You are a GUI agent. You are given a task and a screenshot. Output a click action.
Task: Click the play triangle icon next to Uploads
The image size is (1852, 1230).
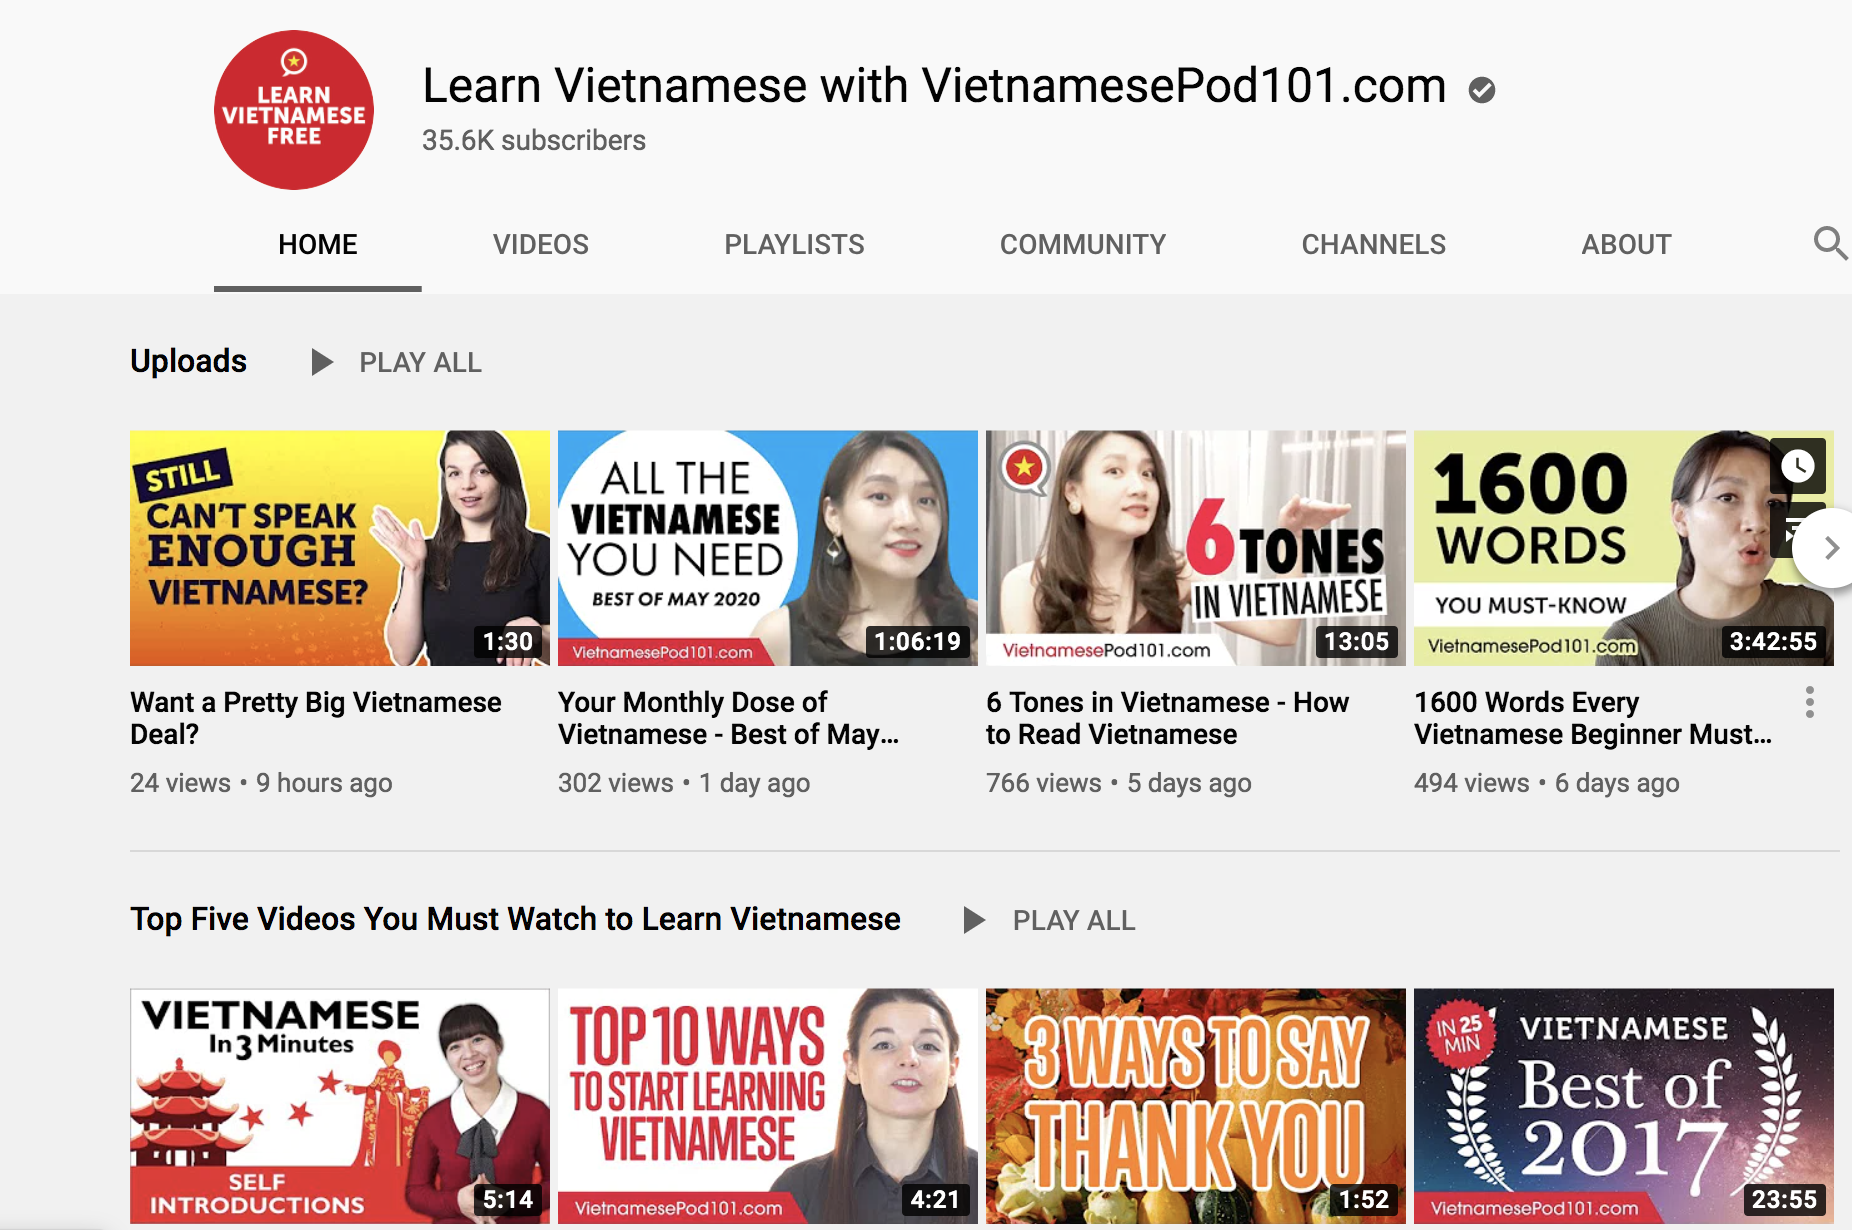tap(321, 362)
